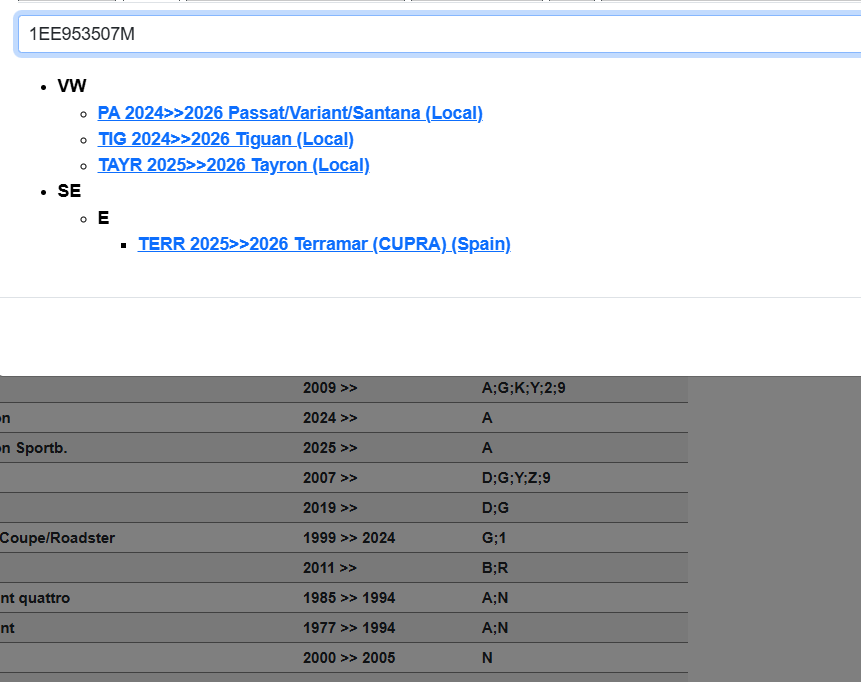Select the D;G;Y;Z;9 code cell
Viewport: 861px width, 682px height.
click(x=516, y=478)
